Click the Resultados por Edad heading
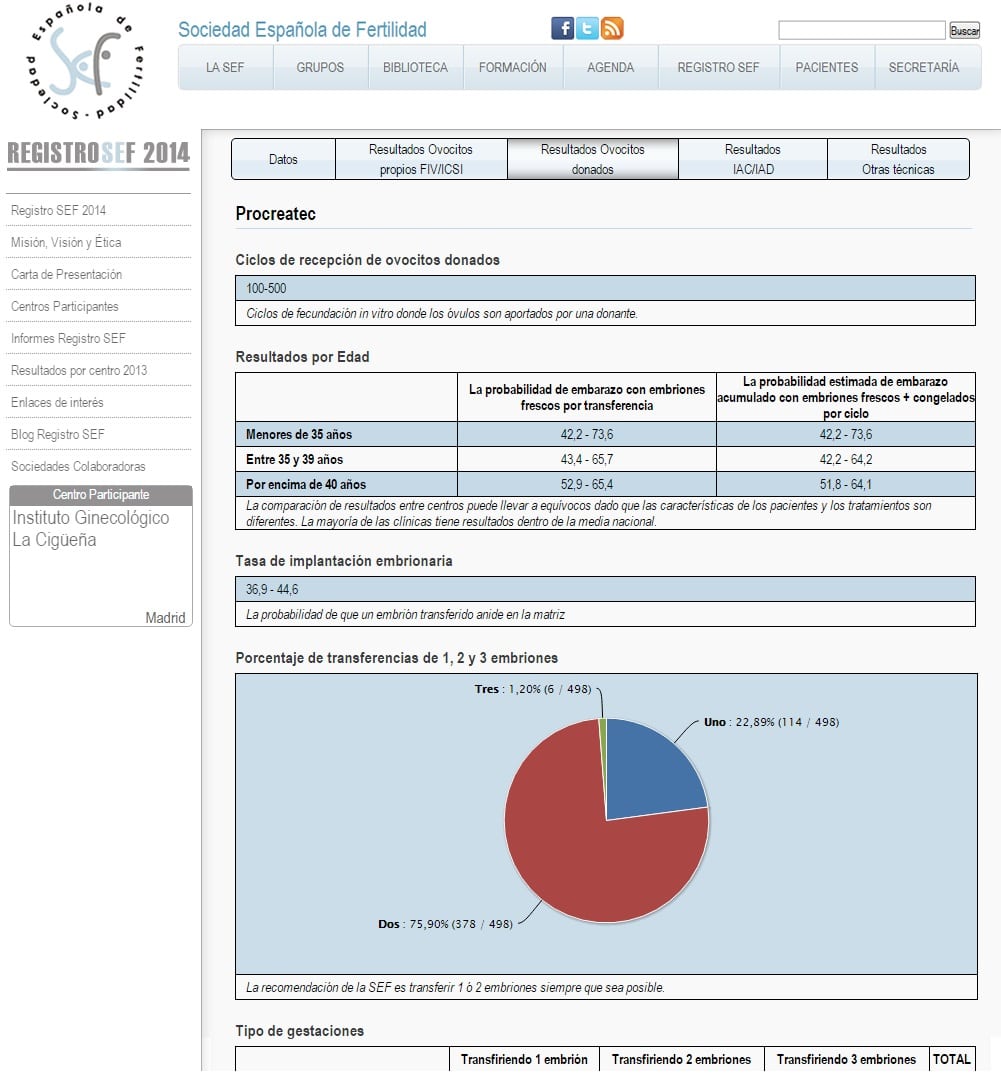The image size is (1001, 1077). tap(302, 356)
